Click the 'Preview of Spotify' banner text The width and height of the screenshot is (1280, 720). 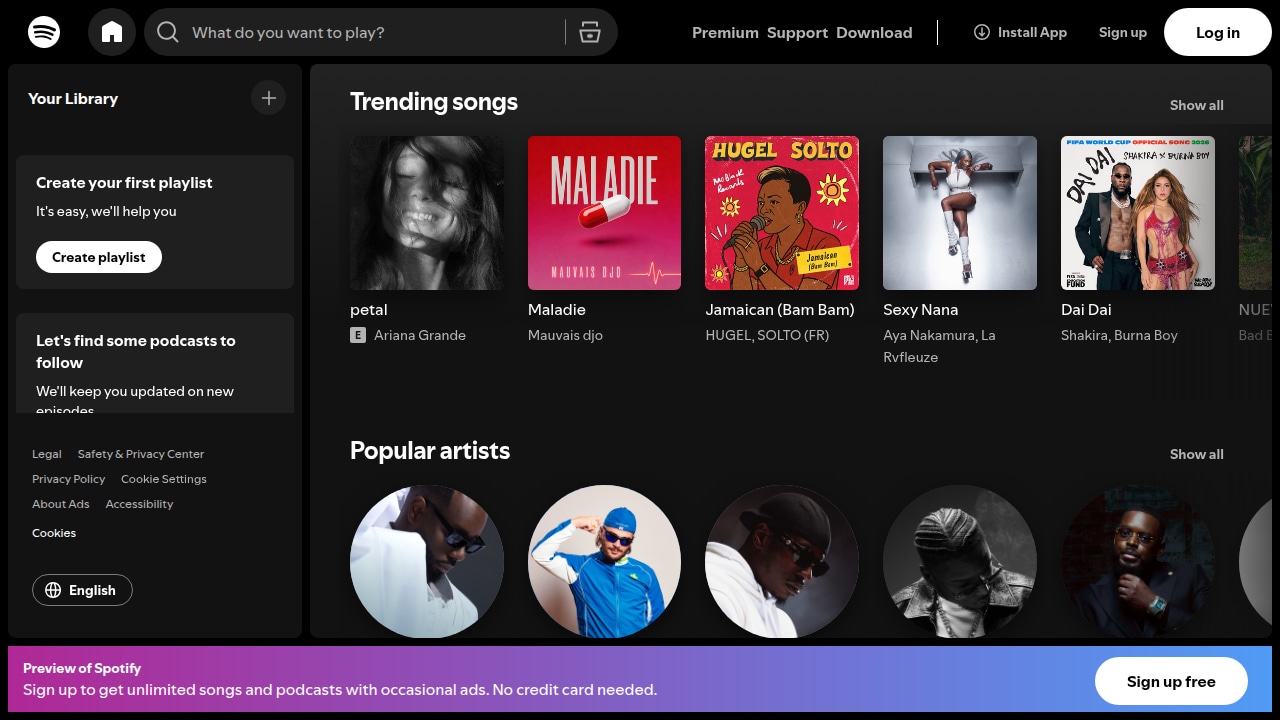tap(82, 668)
